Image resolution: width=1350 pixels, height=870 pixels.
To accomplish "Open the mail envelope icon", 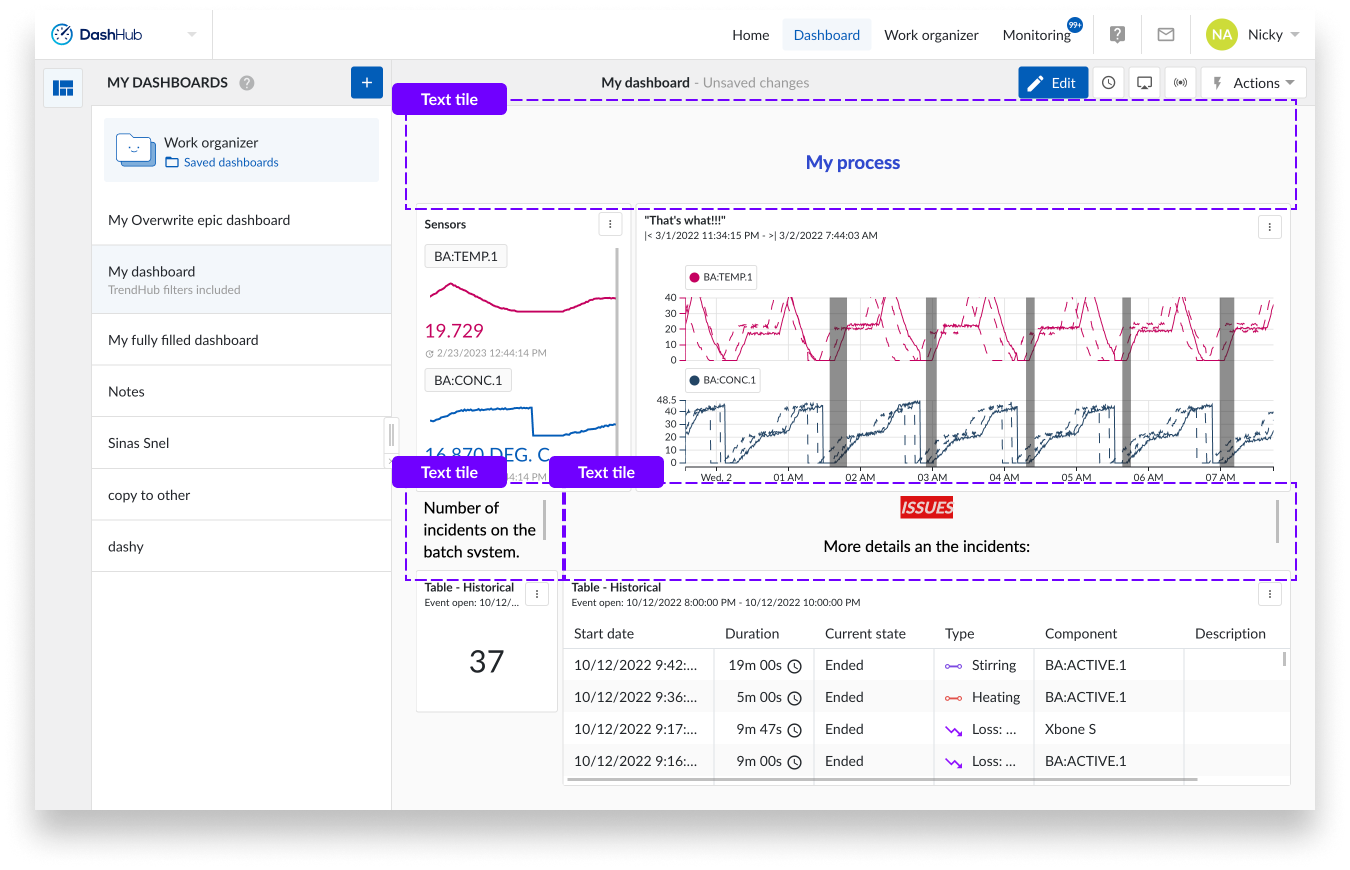I will pyautogui.click(x=1165, y=35).
